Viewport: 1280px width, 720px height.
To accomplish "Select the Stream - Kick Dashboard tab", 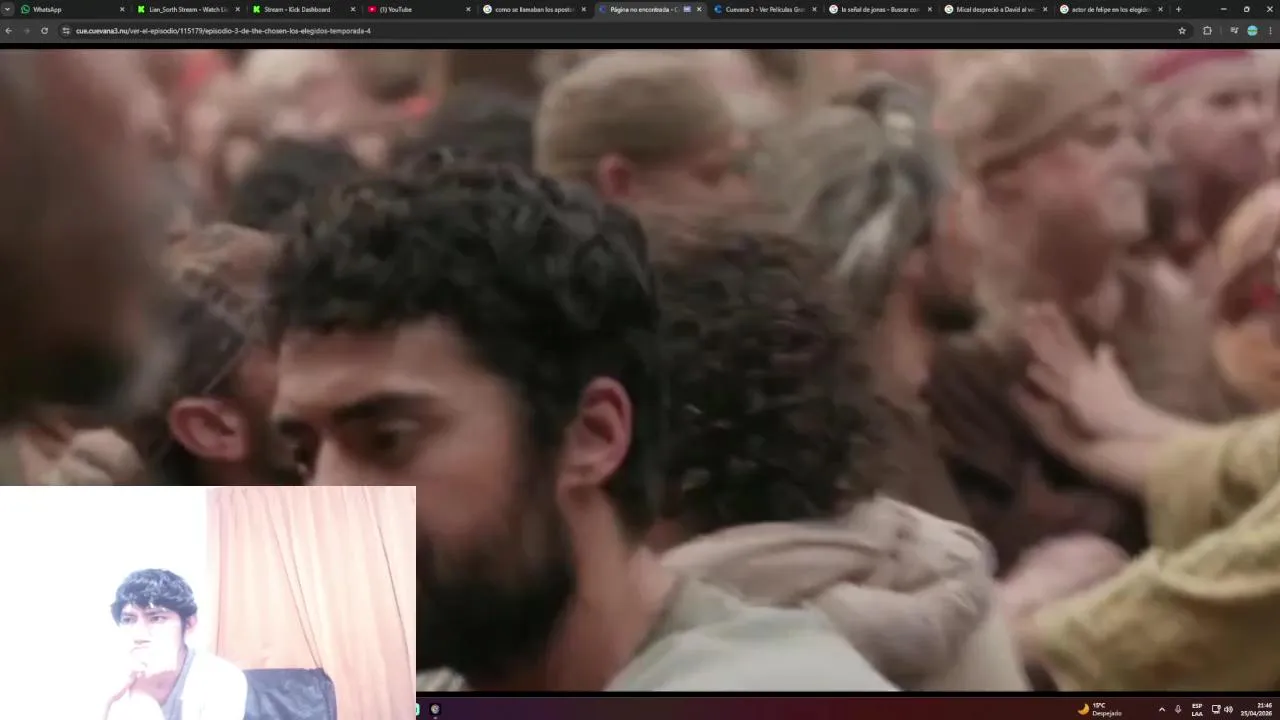I will click(x=302, y=9).
